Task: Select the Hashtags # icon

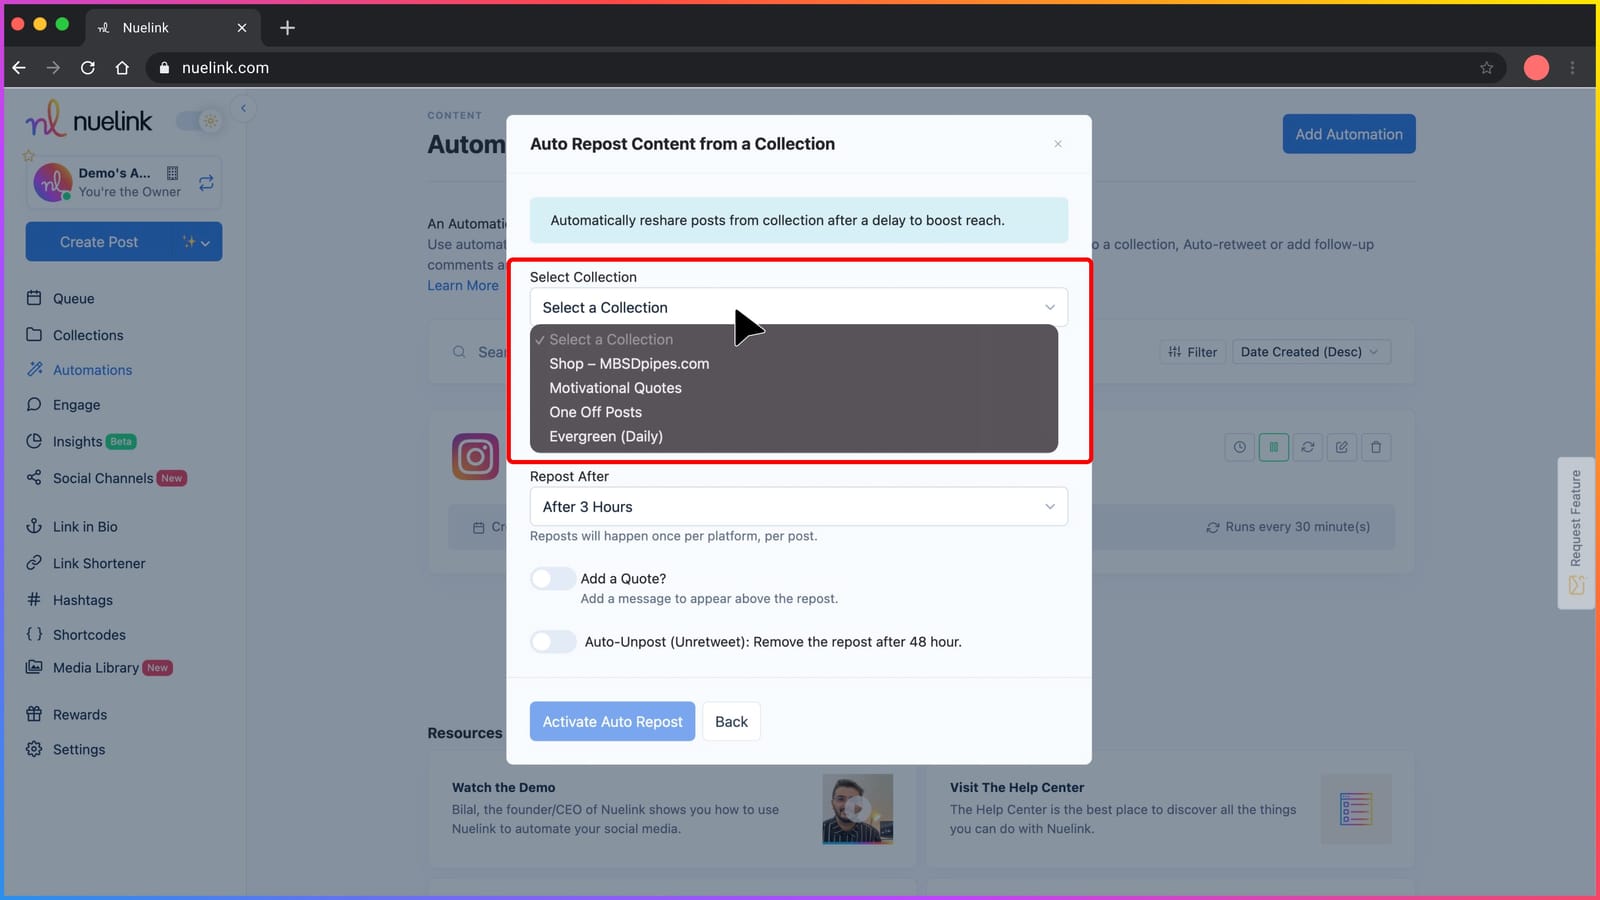Action: 33,599
